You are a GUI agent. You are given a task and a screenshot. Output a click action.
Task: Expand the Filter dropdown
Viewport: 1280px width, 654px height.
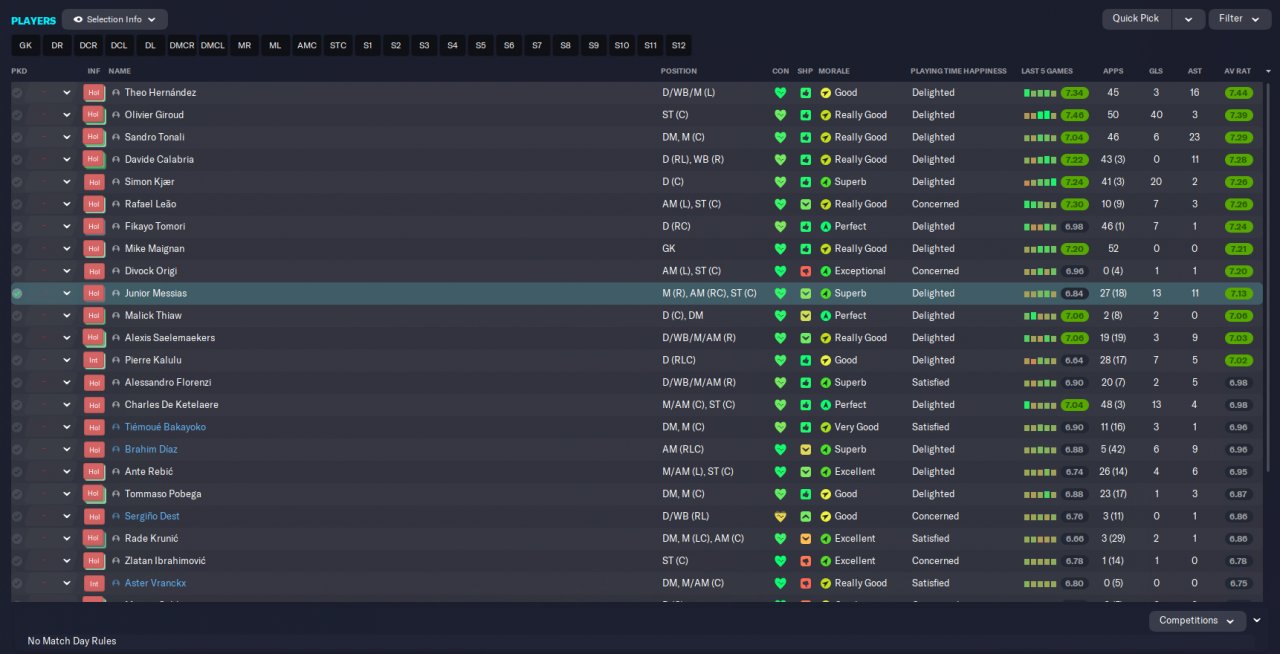[x=1240, y=18]
